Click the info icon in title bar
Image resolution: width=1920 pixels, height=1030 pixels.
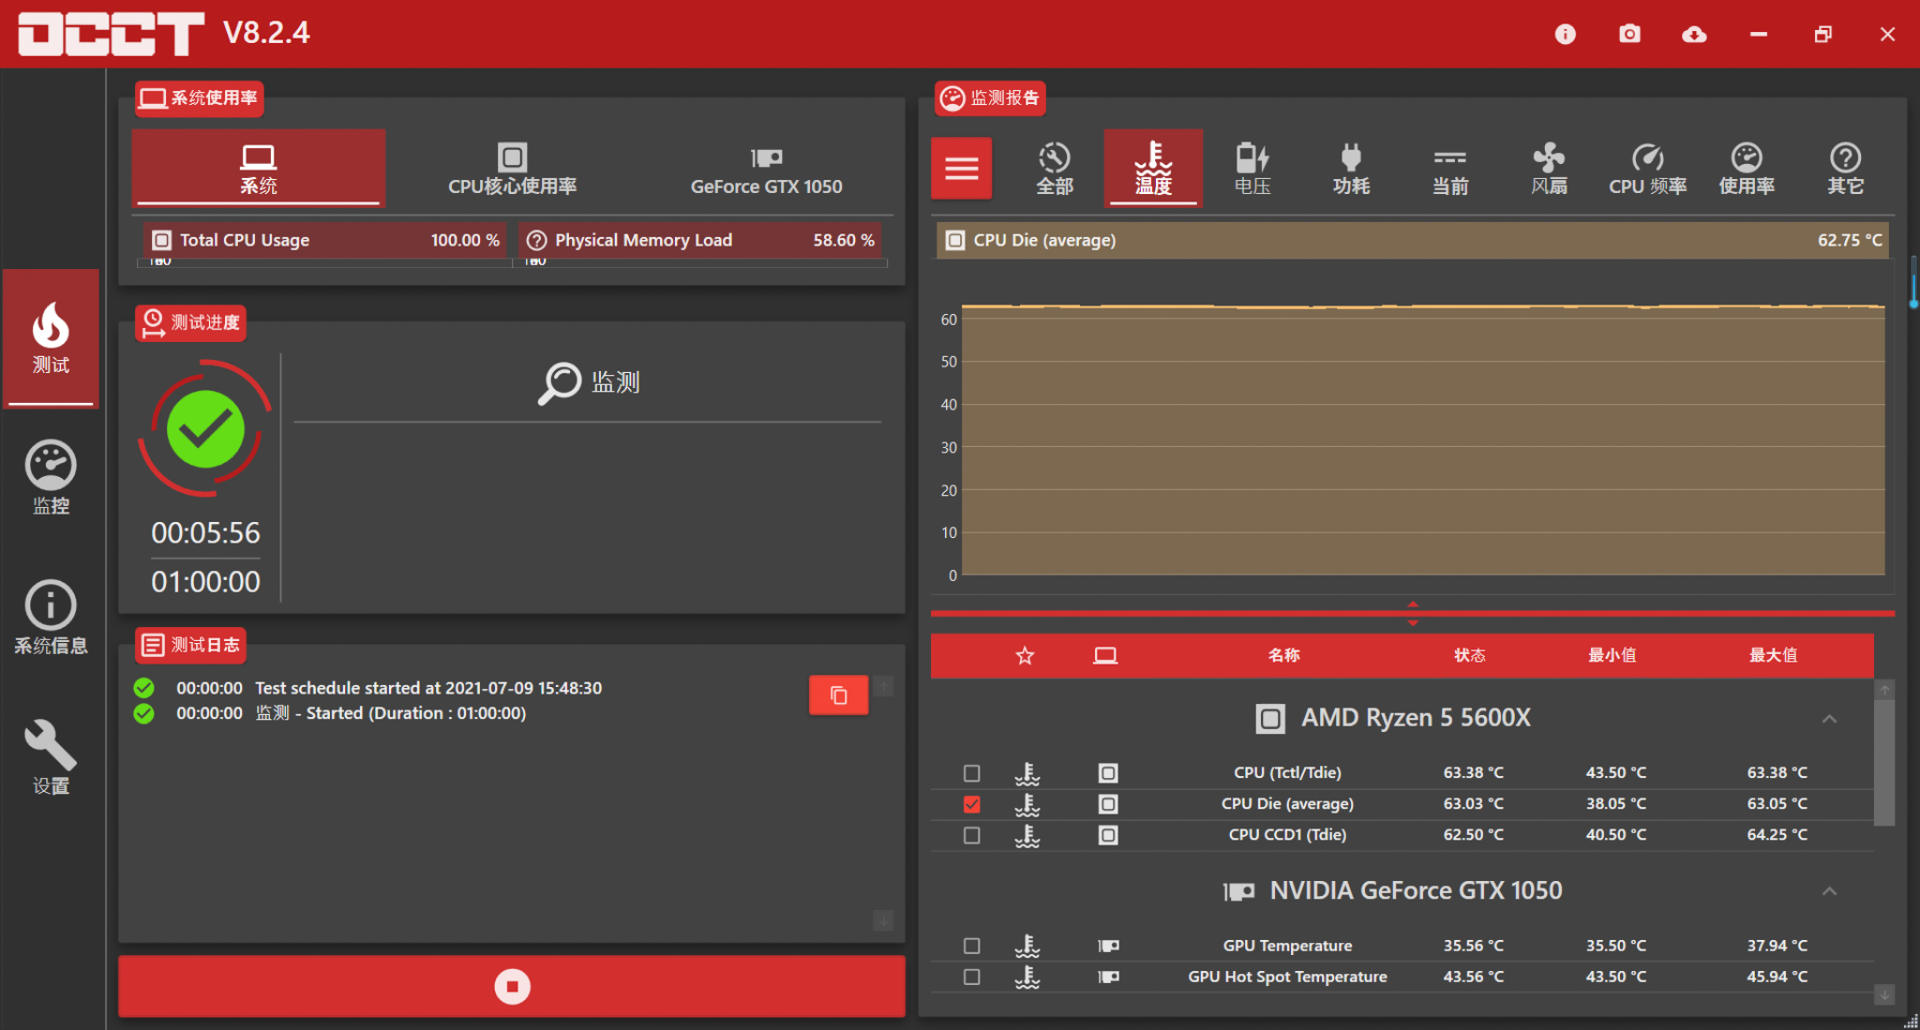[x=1565, y=34]
